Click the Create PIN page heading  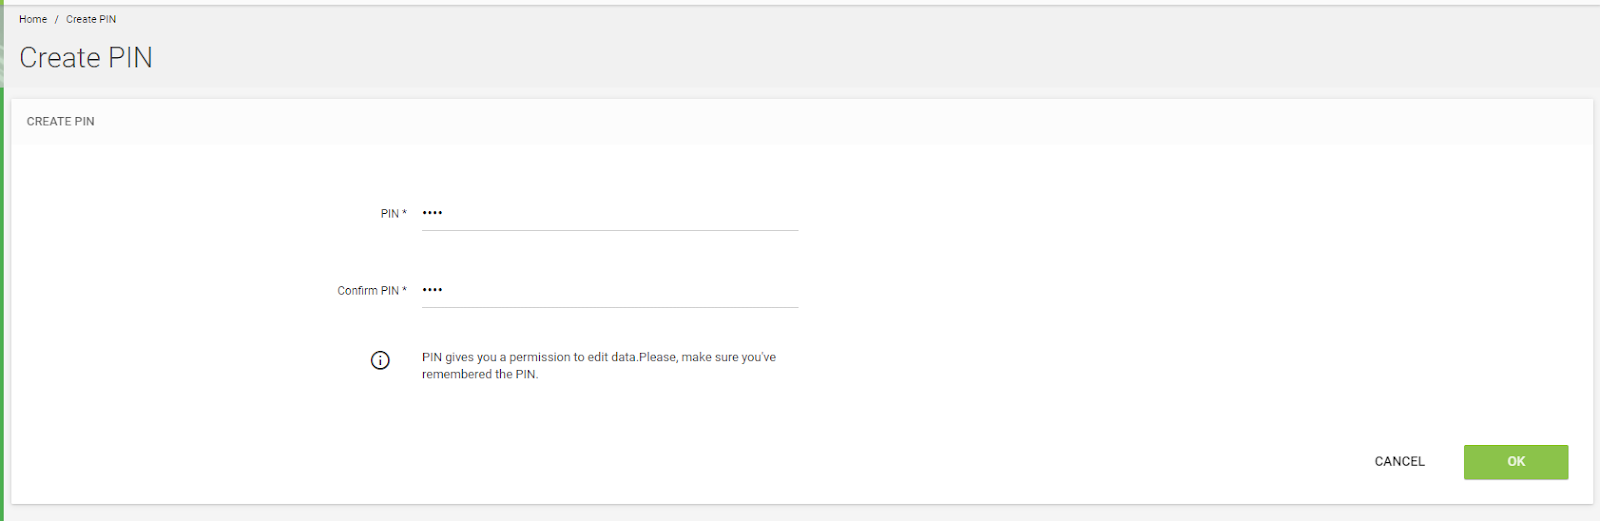click(86, 58)
